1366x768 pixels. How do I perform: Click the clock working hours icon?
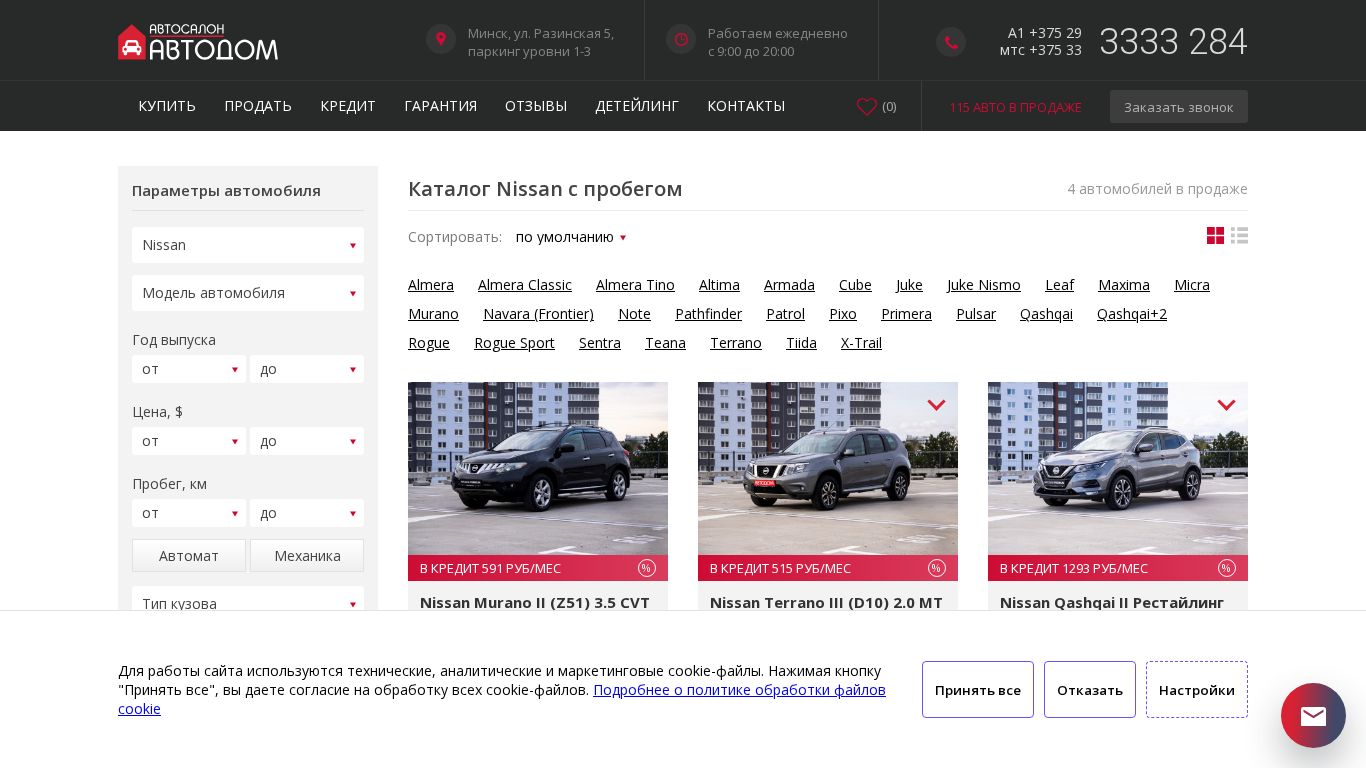681,39
